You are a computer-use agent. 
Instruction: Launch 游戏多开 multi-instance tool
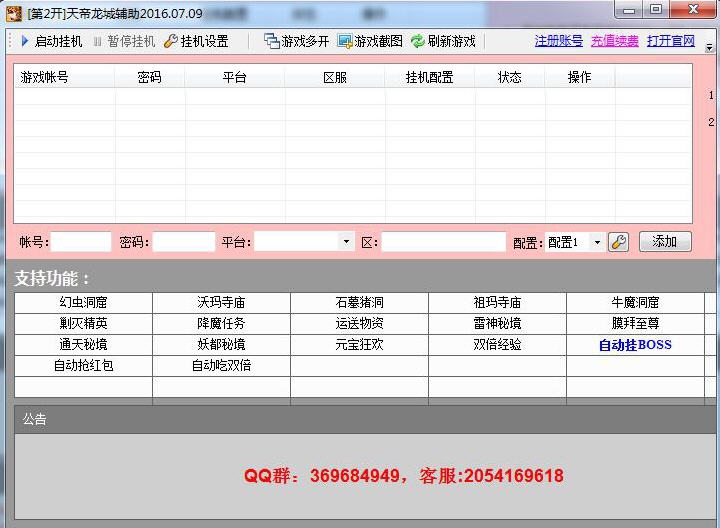point(297,41)
